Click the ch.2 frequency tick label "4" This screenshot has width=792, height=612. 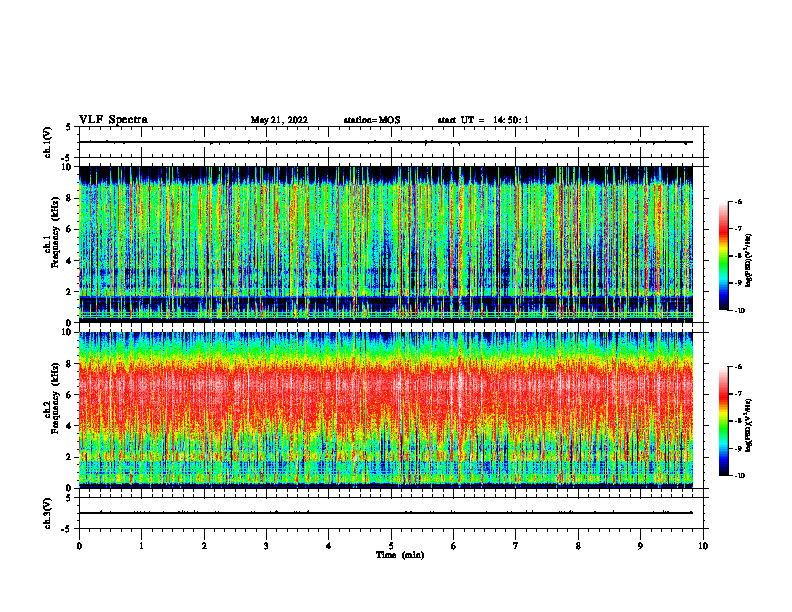70,427
